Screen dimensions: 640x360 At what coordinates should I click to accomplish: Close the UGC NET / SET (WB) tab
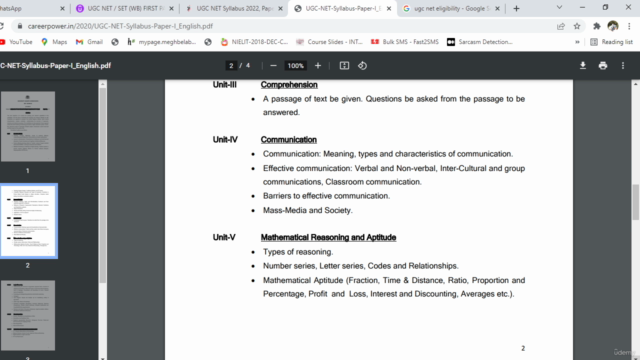coord(171,9)
